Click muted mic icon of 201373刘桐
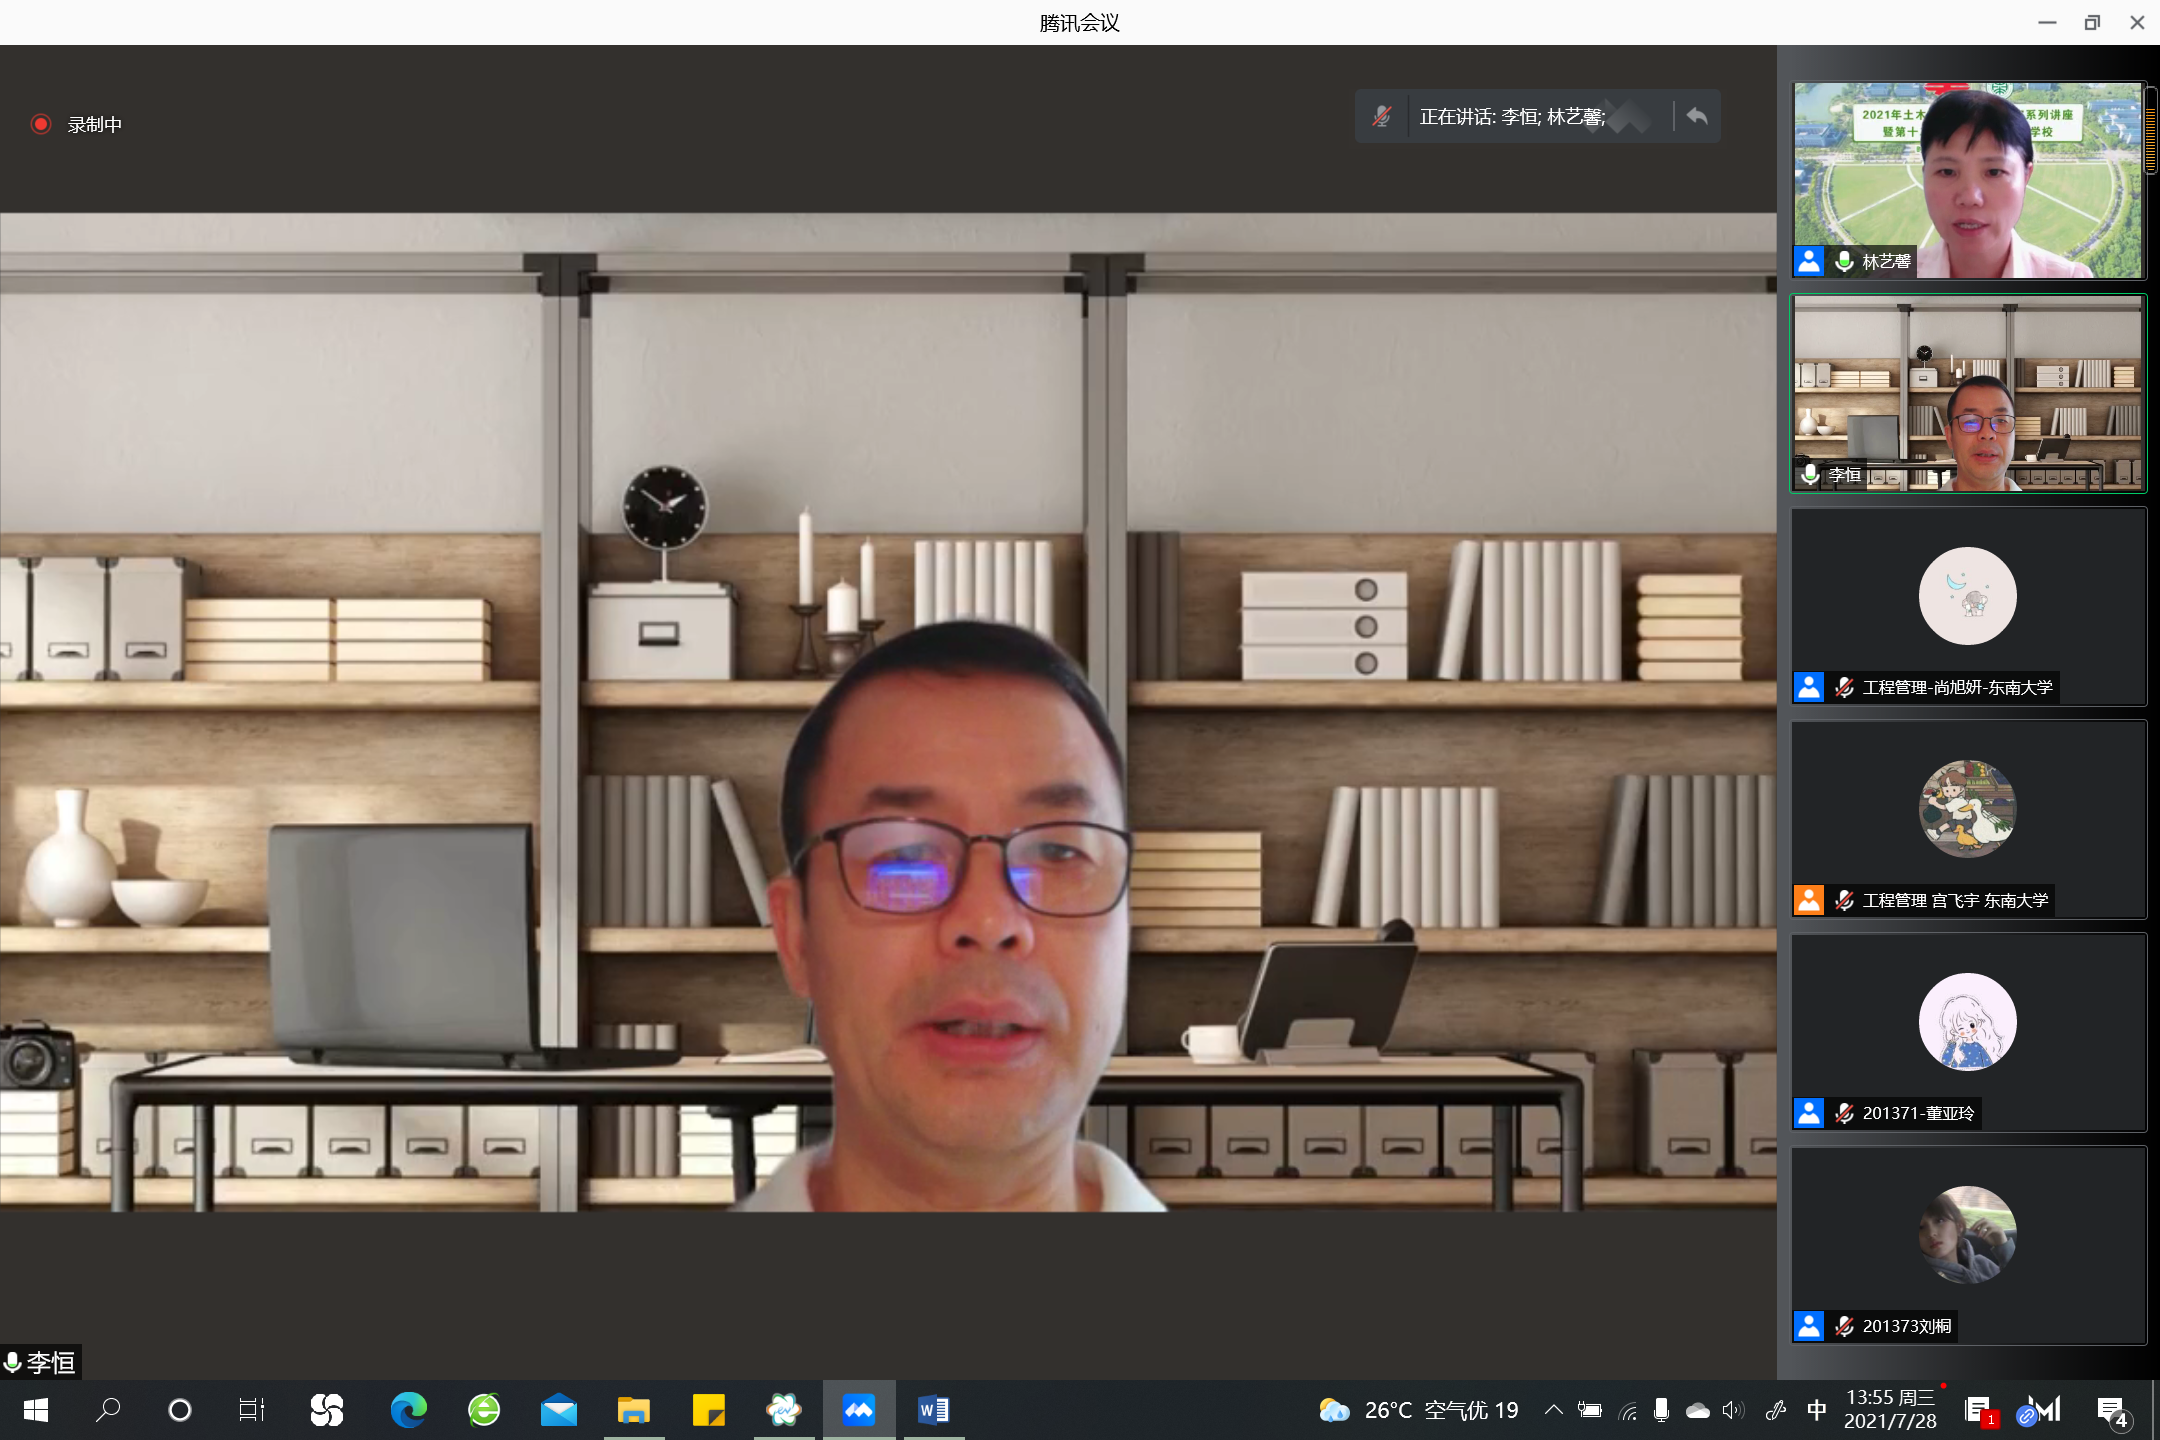This screenshot has width=2160, height=1440. [x=1845, y=1326]
